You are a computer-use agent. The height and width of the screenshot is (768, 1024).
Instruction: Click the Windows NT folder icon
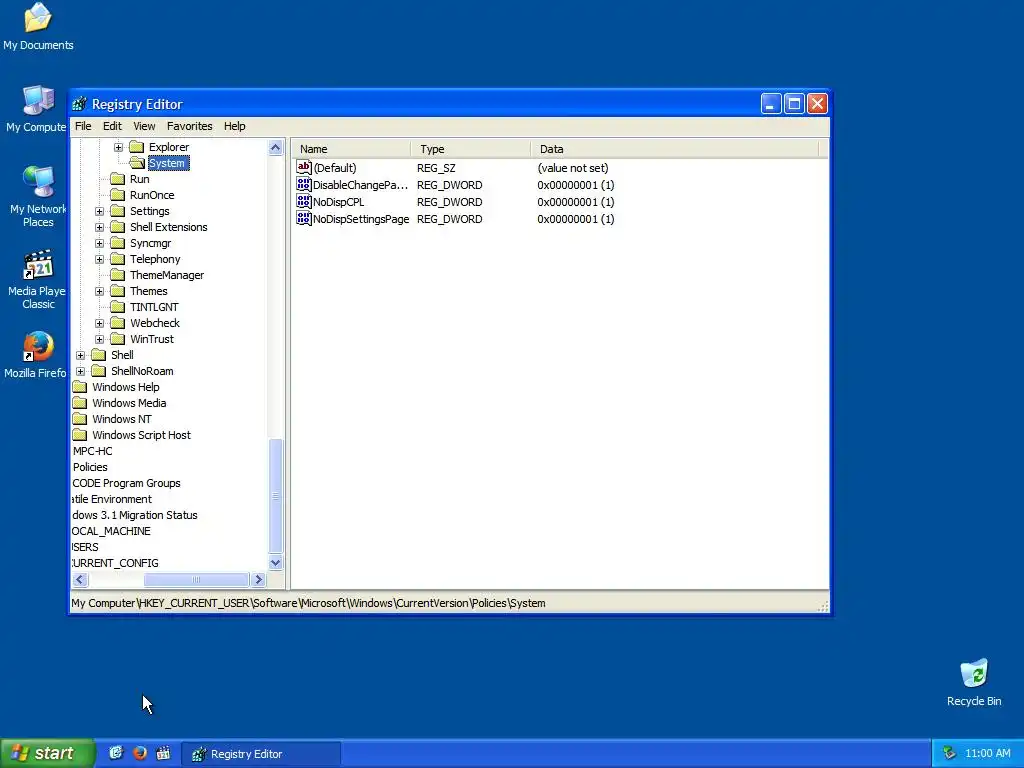(80, 419)
